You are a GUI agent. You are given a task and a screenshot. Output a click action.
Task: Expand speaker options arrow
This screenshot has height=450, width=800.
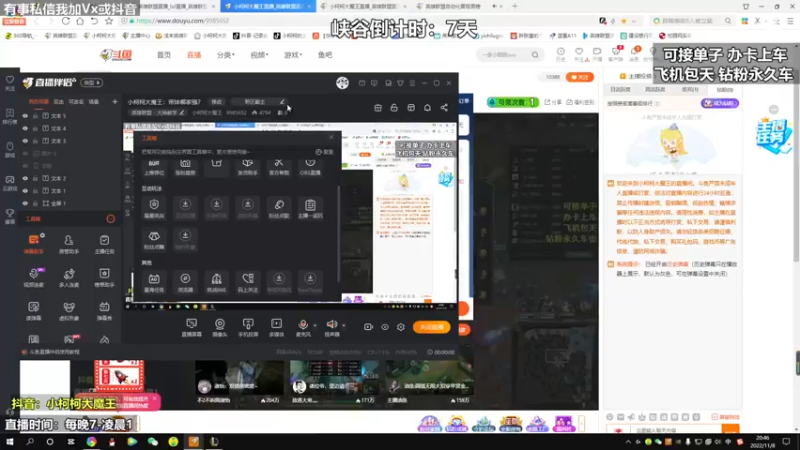coord(344,325)
